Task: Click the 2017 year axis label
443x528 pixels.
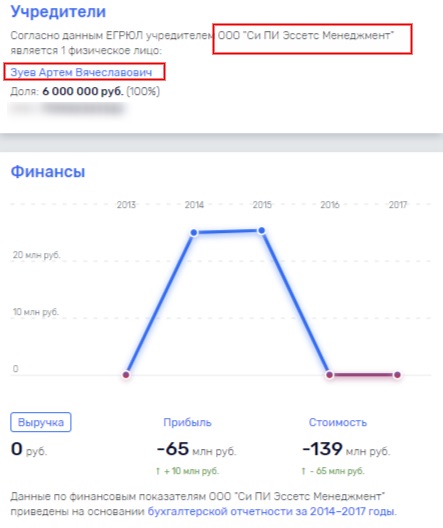Action: [398, 205]
